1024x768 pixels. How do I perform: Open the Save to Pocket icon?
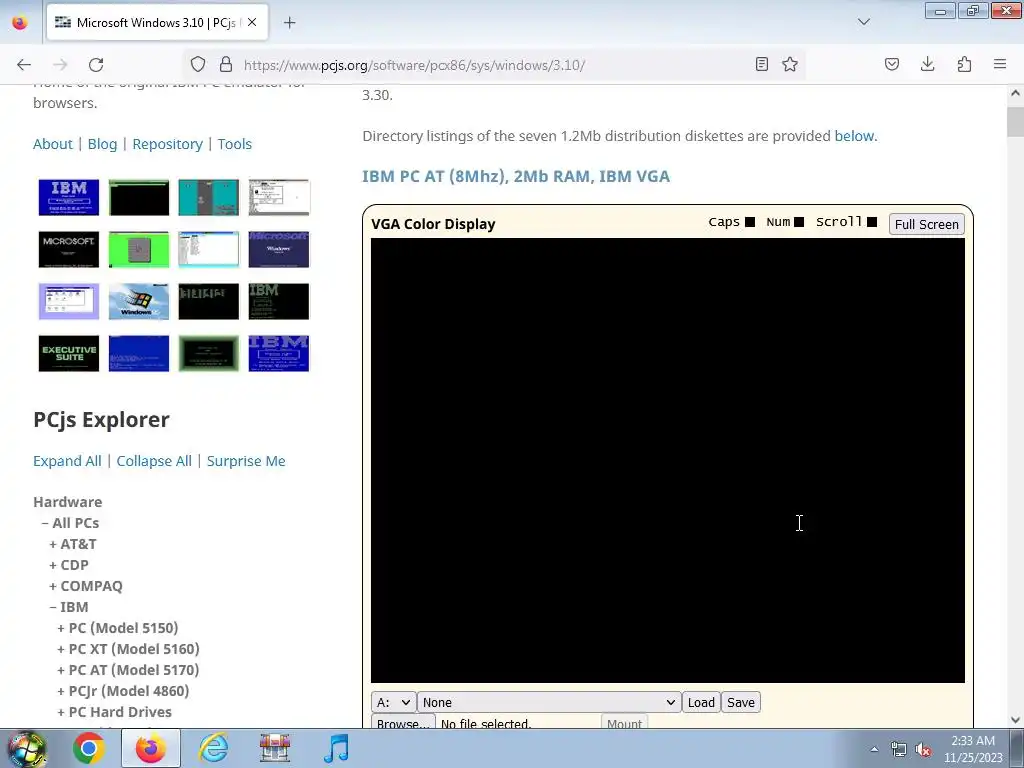(892, 64)
